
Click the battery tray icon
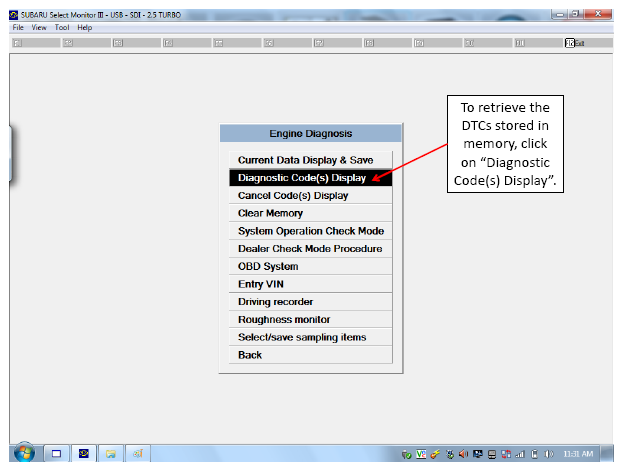pos(534,454)
